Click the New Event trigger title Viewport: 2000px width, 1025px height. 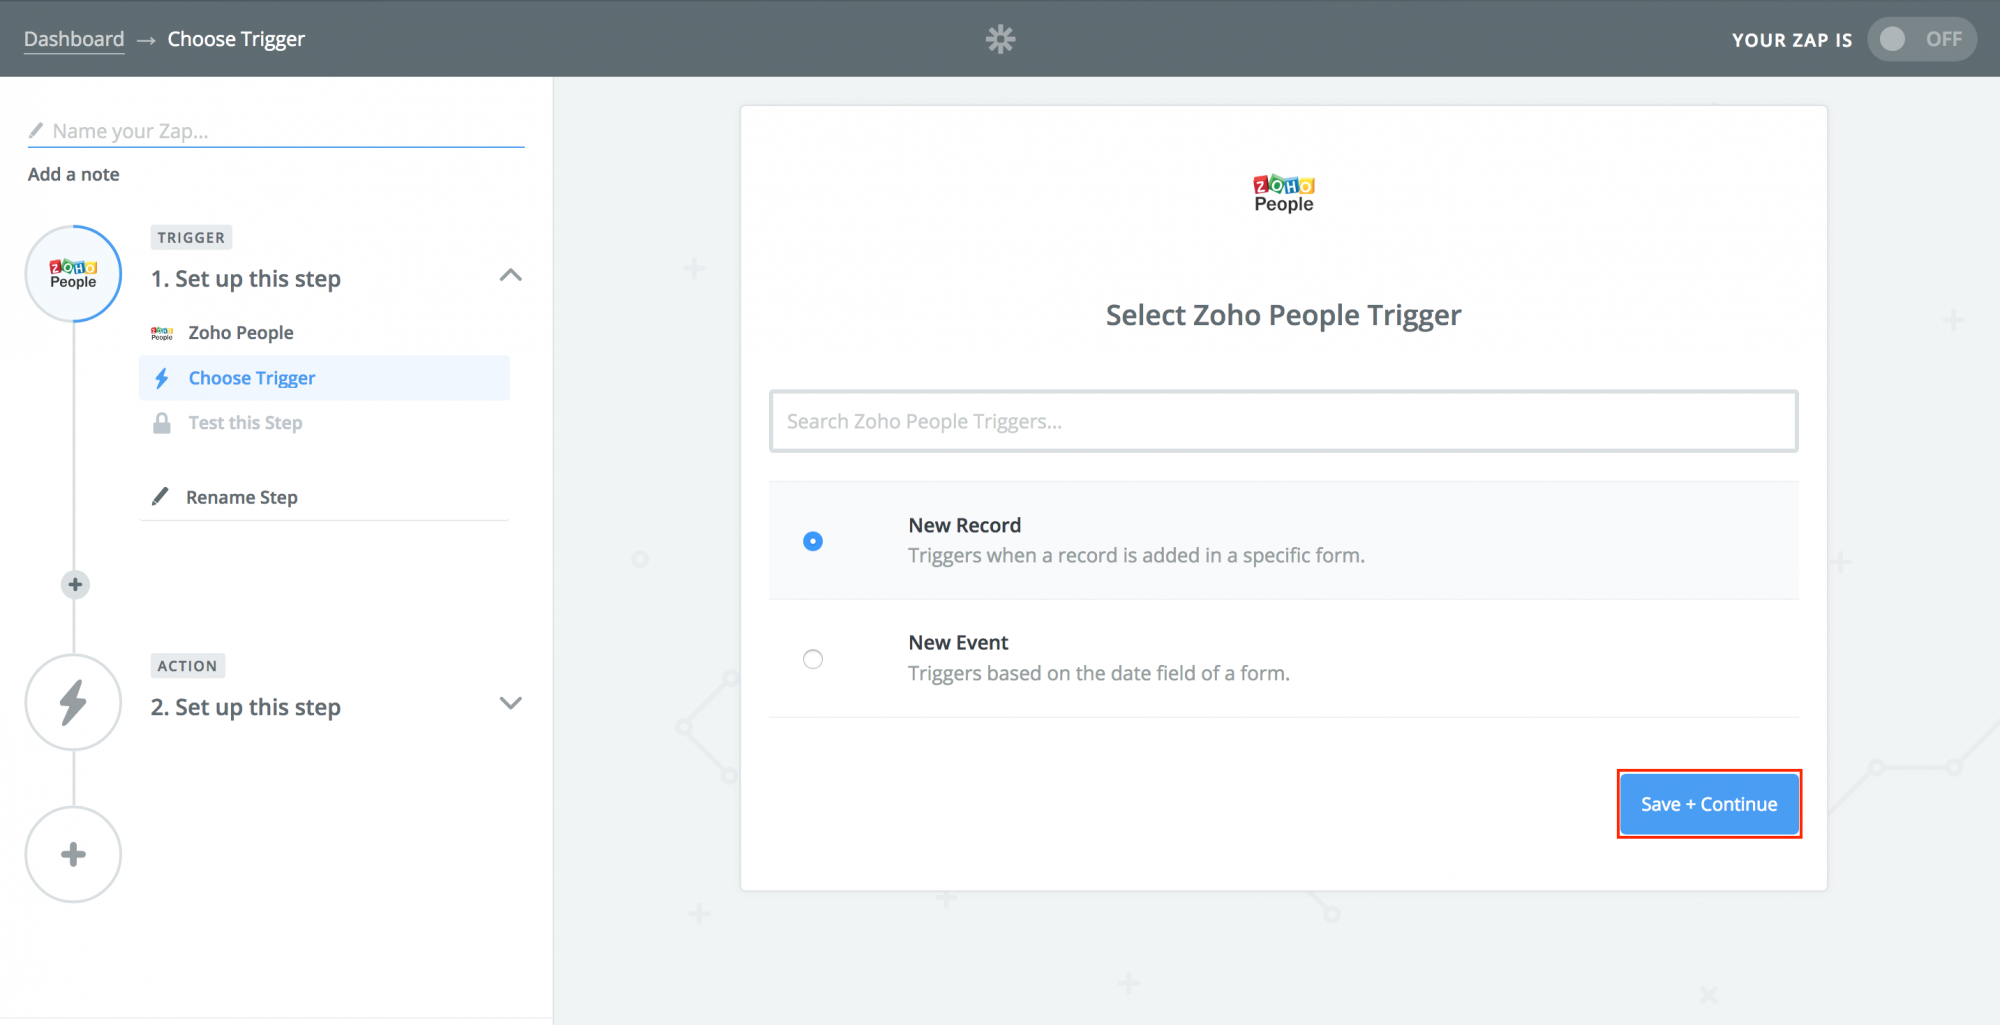[958, 642]
